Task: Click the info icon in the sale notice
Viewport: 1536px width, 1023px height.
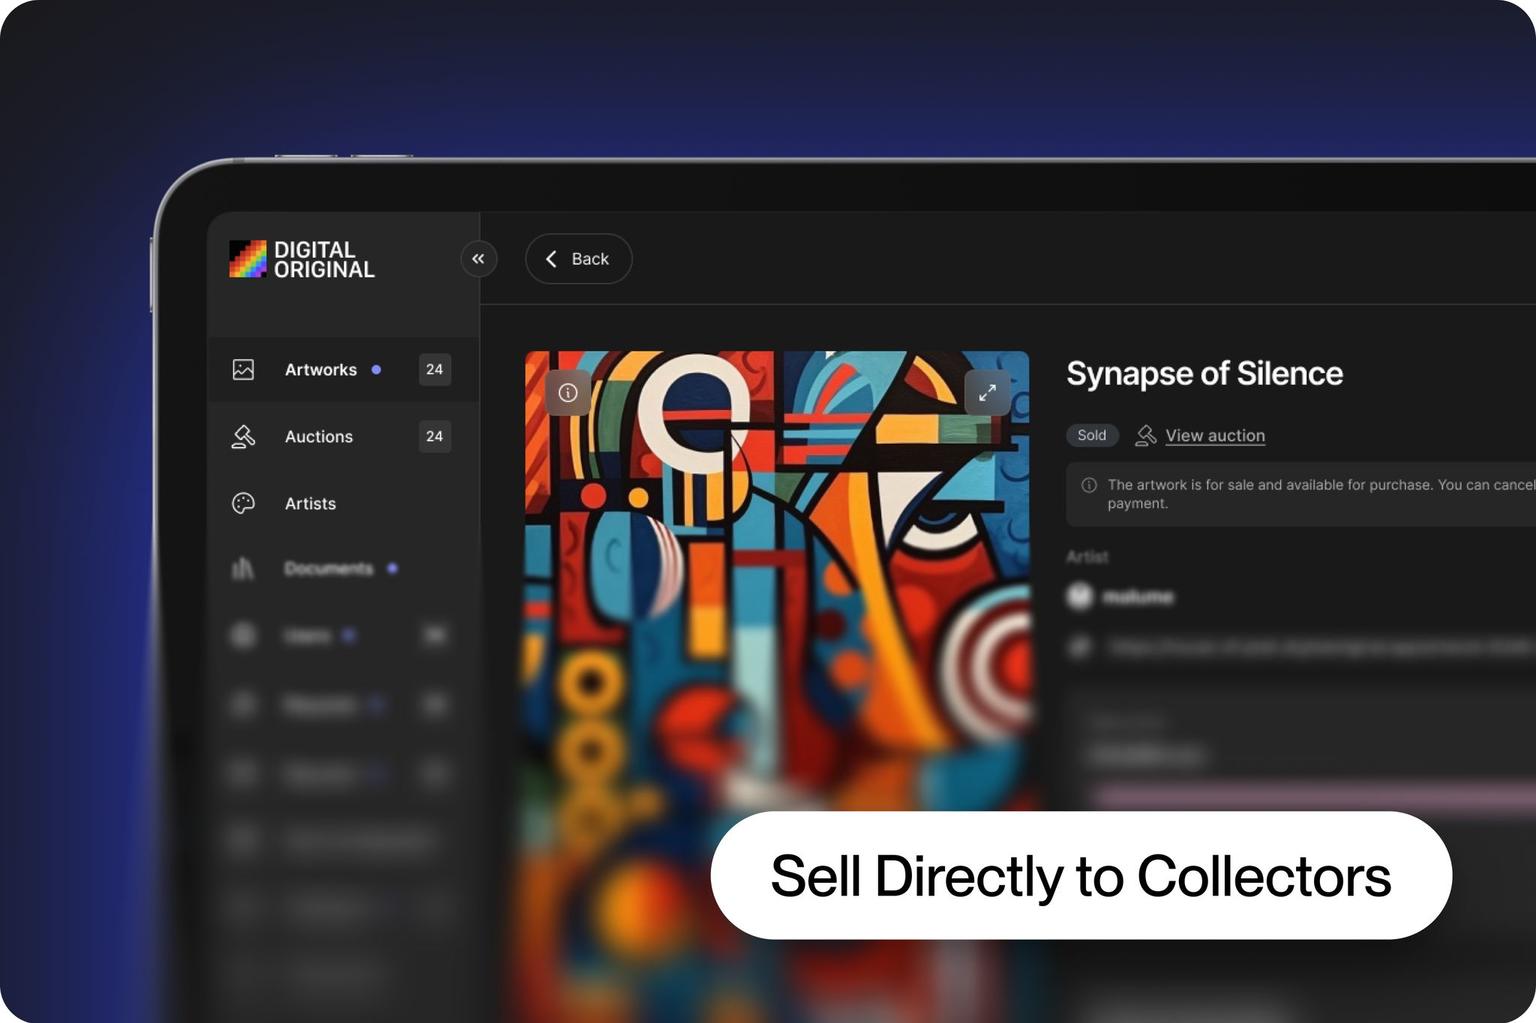Action: coord(1089,485)
